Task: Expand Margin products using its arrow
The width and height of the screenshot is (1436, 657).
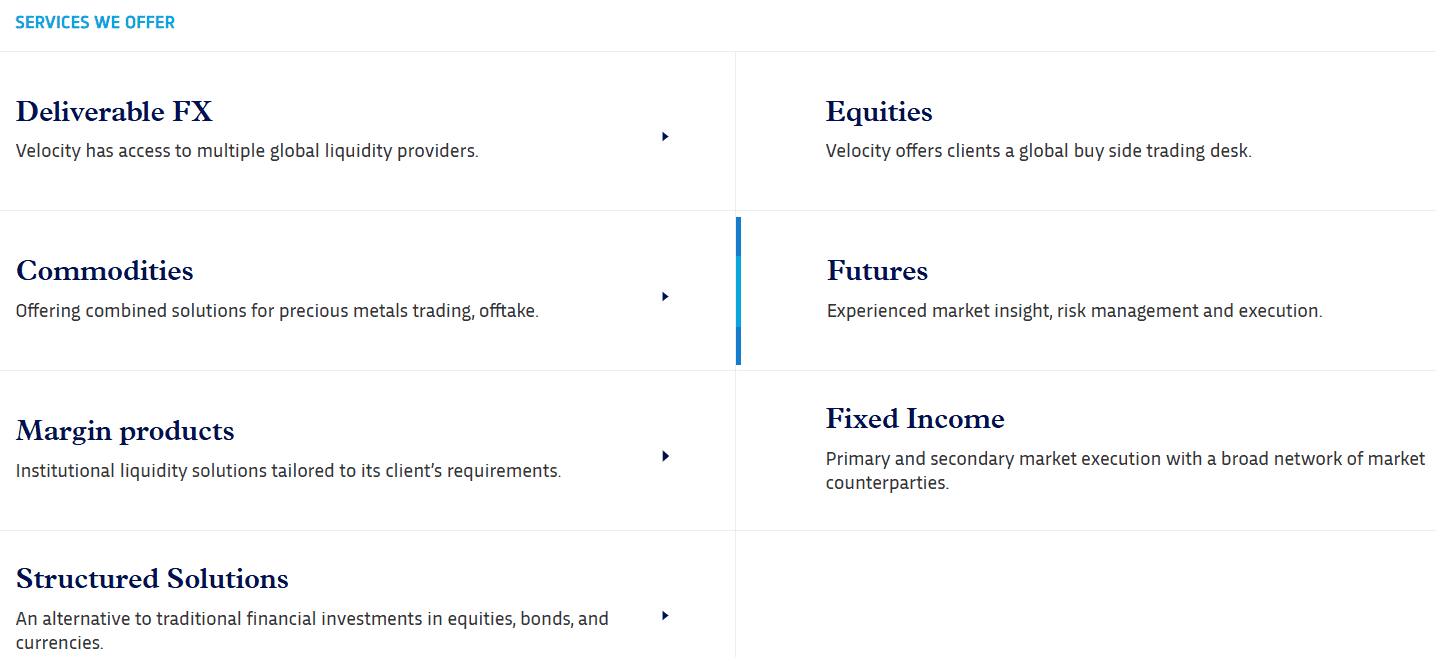Action: 665,456
